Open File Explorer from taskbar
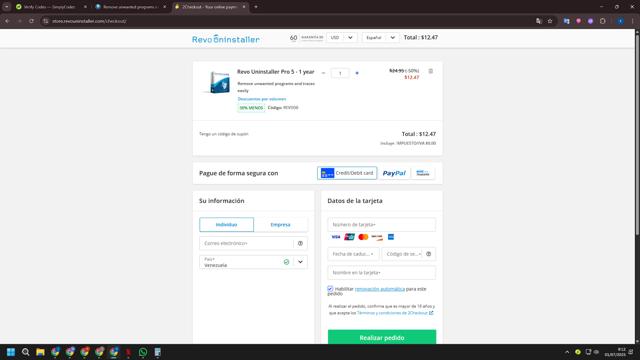The height and width of the screenshot is (360, 640). click(40, 352)
